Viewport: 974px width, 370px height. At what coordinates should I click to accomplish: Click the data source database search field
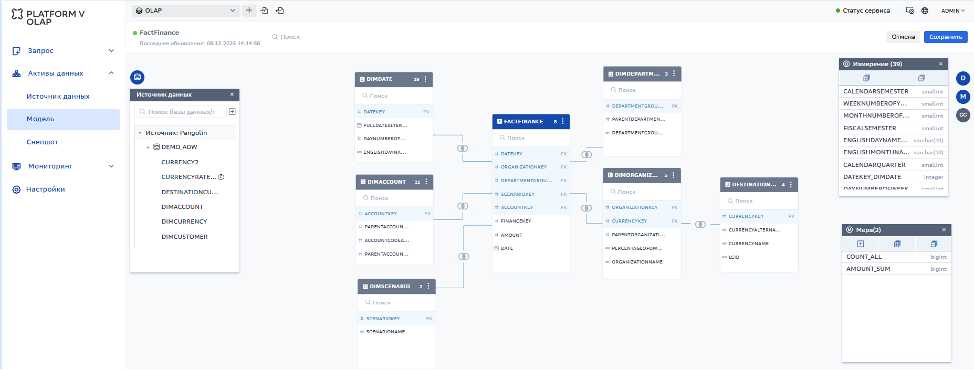(180, 112)
